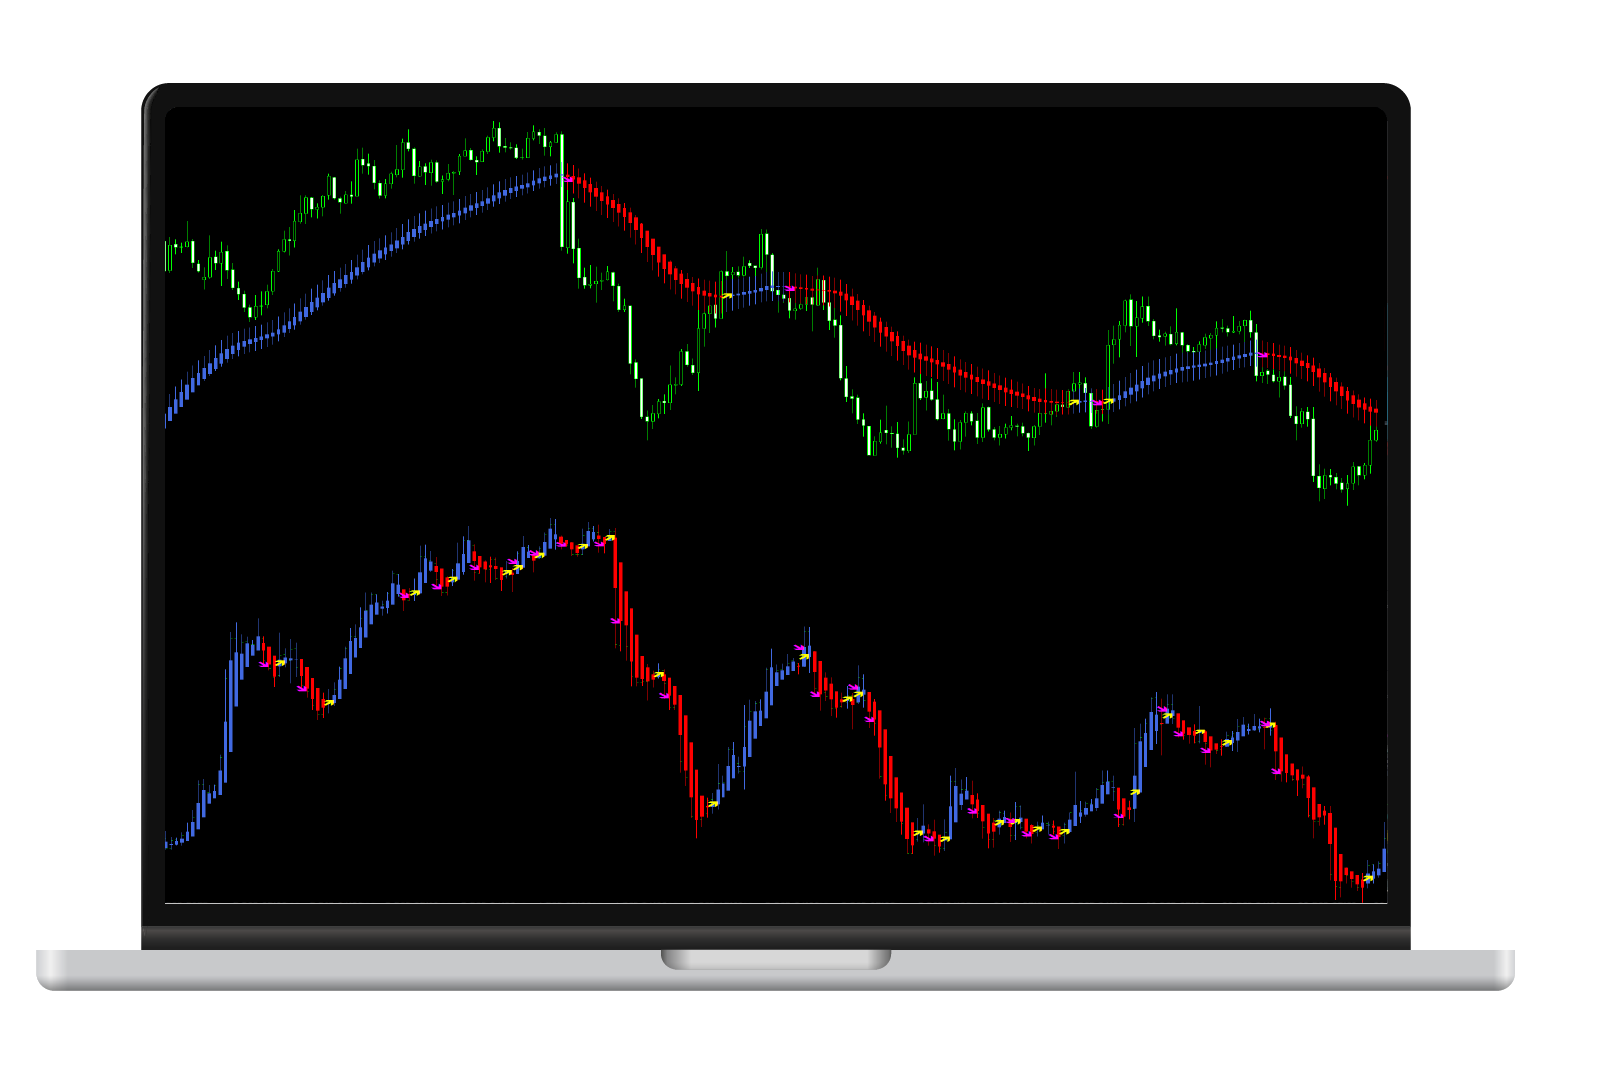Image resolution: width=1616 pixels, height=1091 pixels.
Task: Click the magenta sell arrow at upper chart's peak
Action: point(569,179)
